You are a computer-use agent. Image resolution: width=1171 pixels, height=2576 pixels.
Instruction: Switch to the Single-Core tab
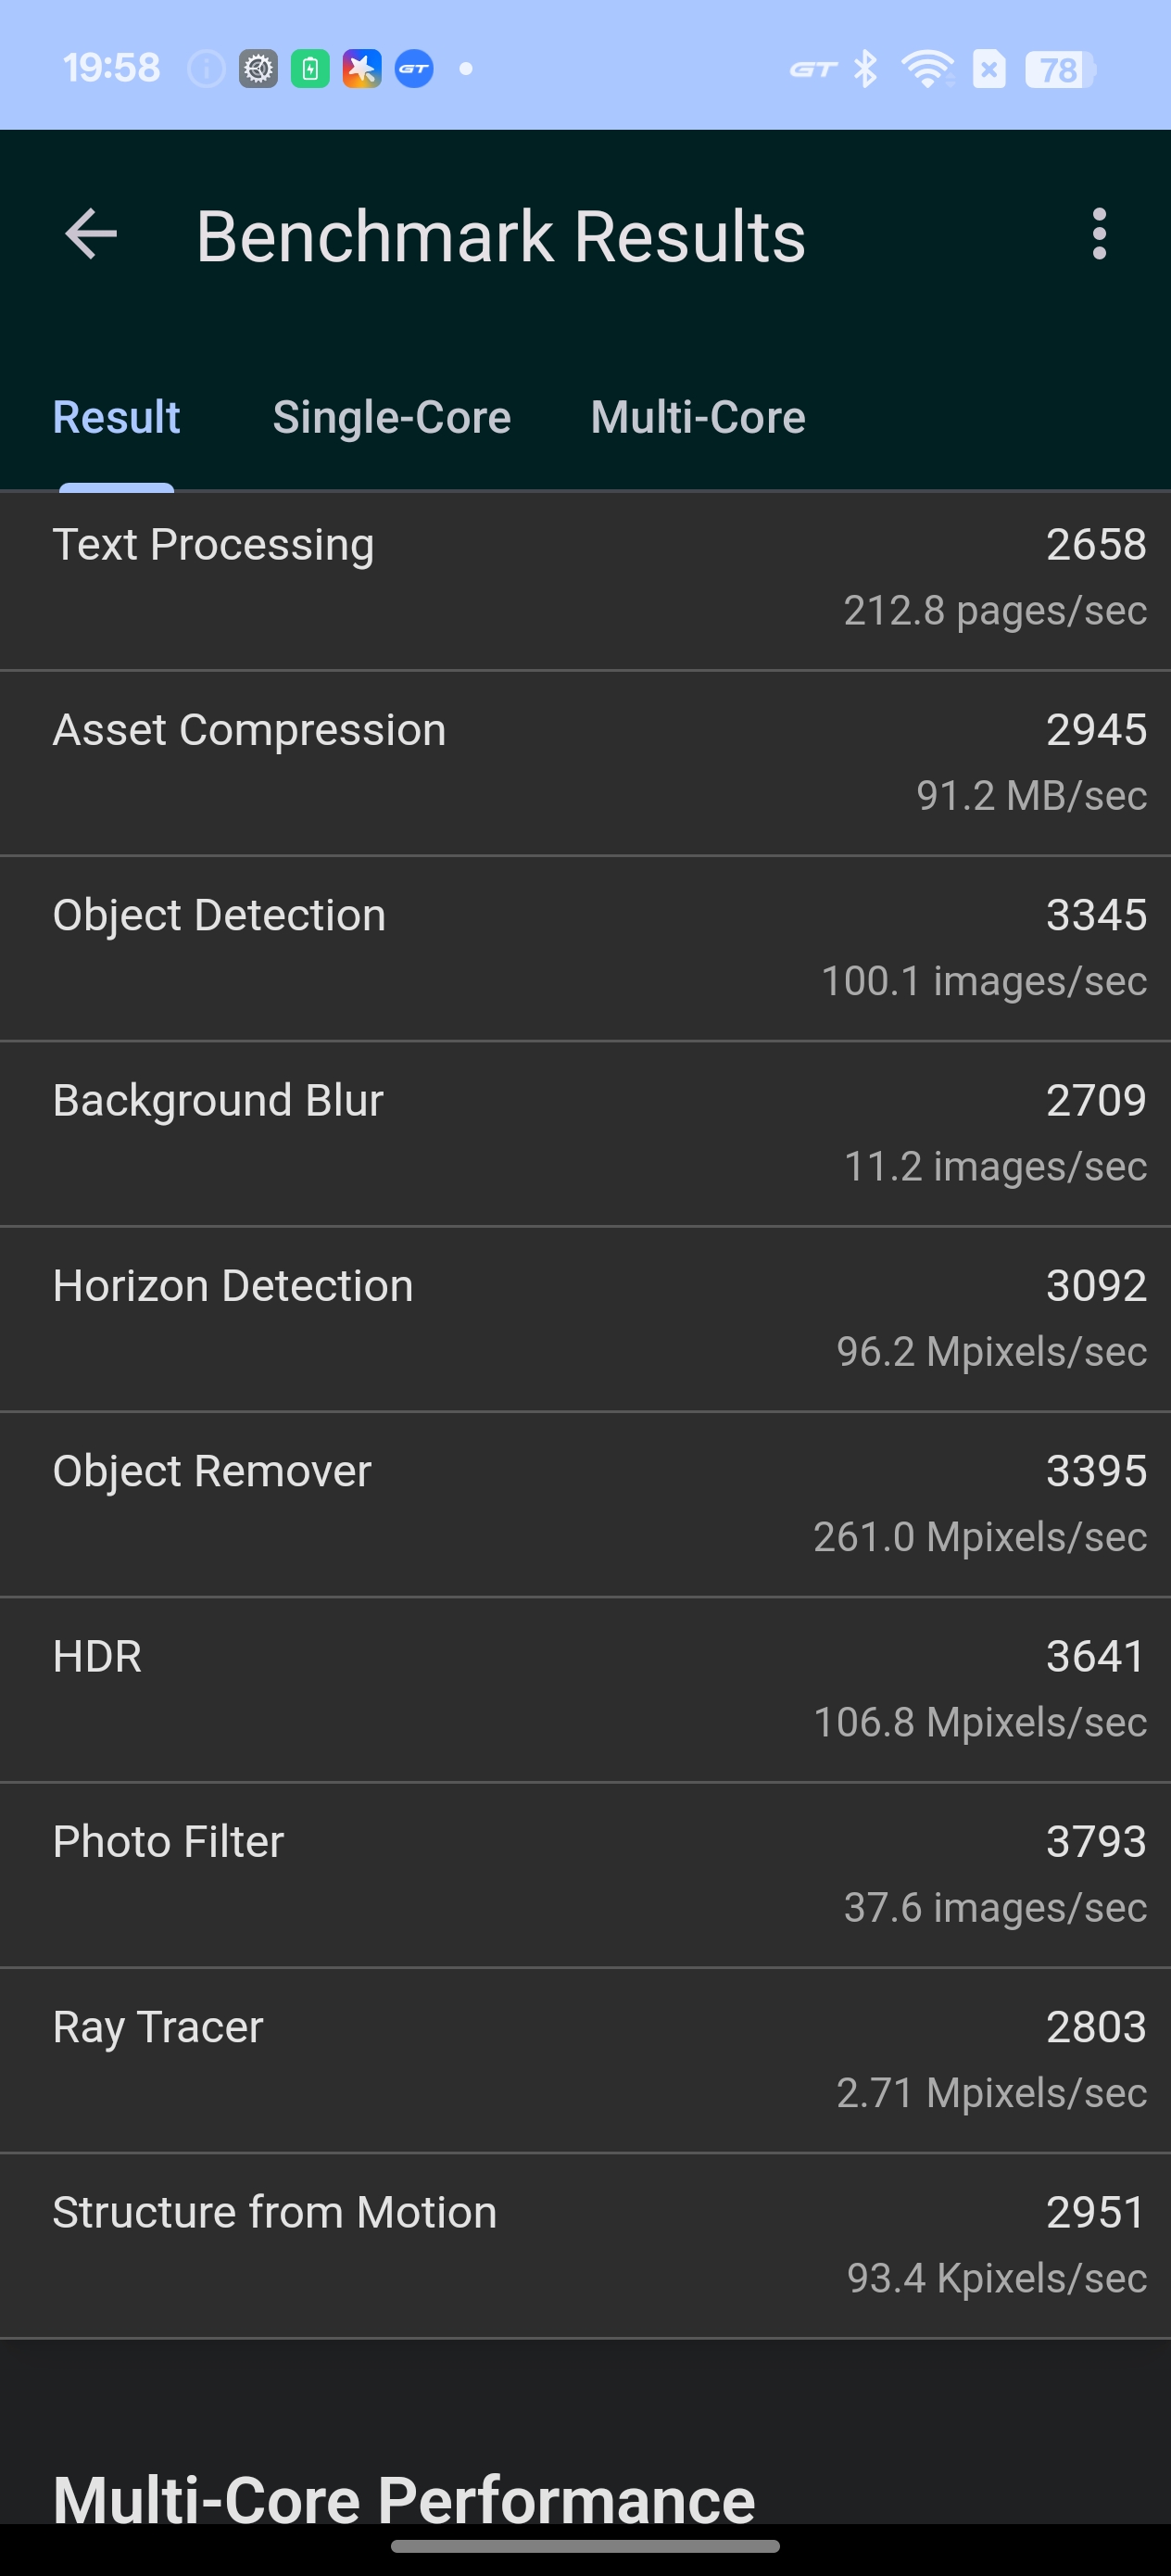pos(391,417)
